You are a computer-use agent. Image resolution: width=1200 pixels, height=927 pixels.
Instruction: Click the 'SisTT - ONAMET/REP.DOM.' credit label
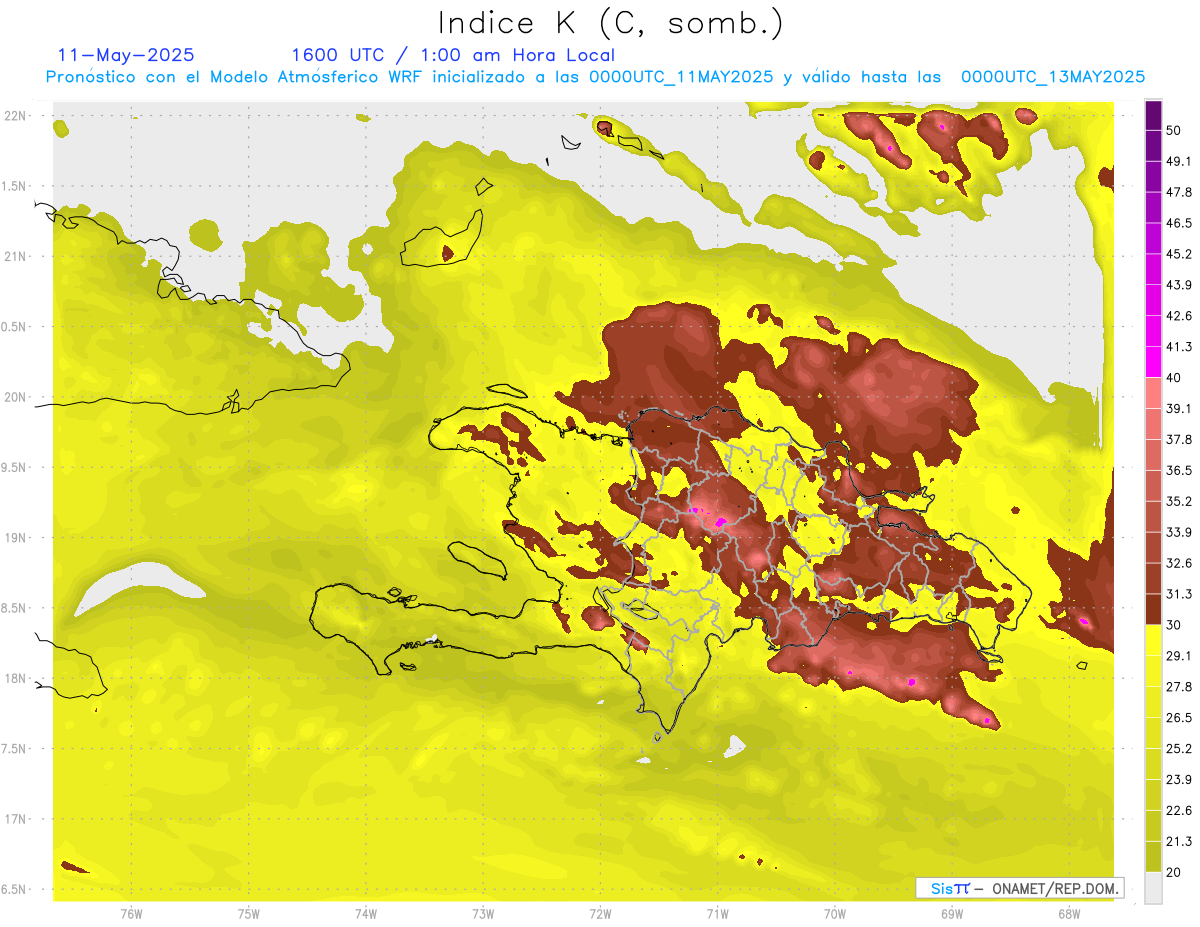pos(1020,888)
